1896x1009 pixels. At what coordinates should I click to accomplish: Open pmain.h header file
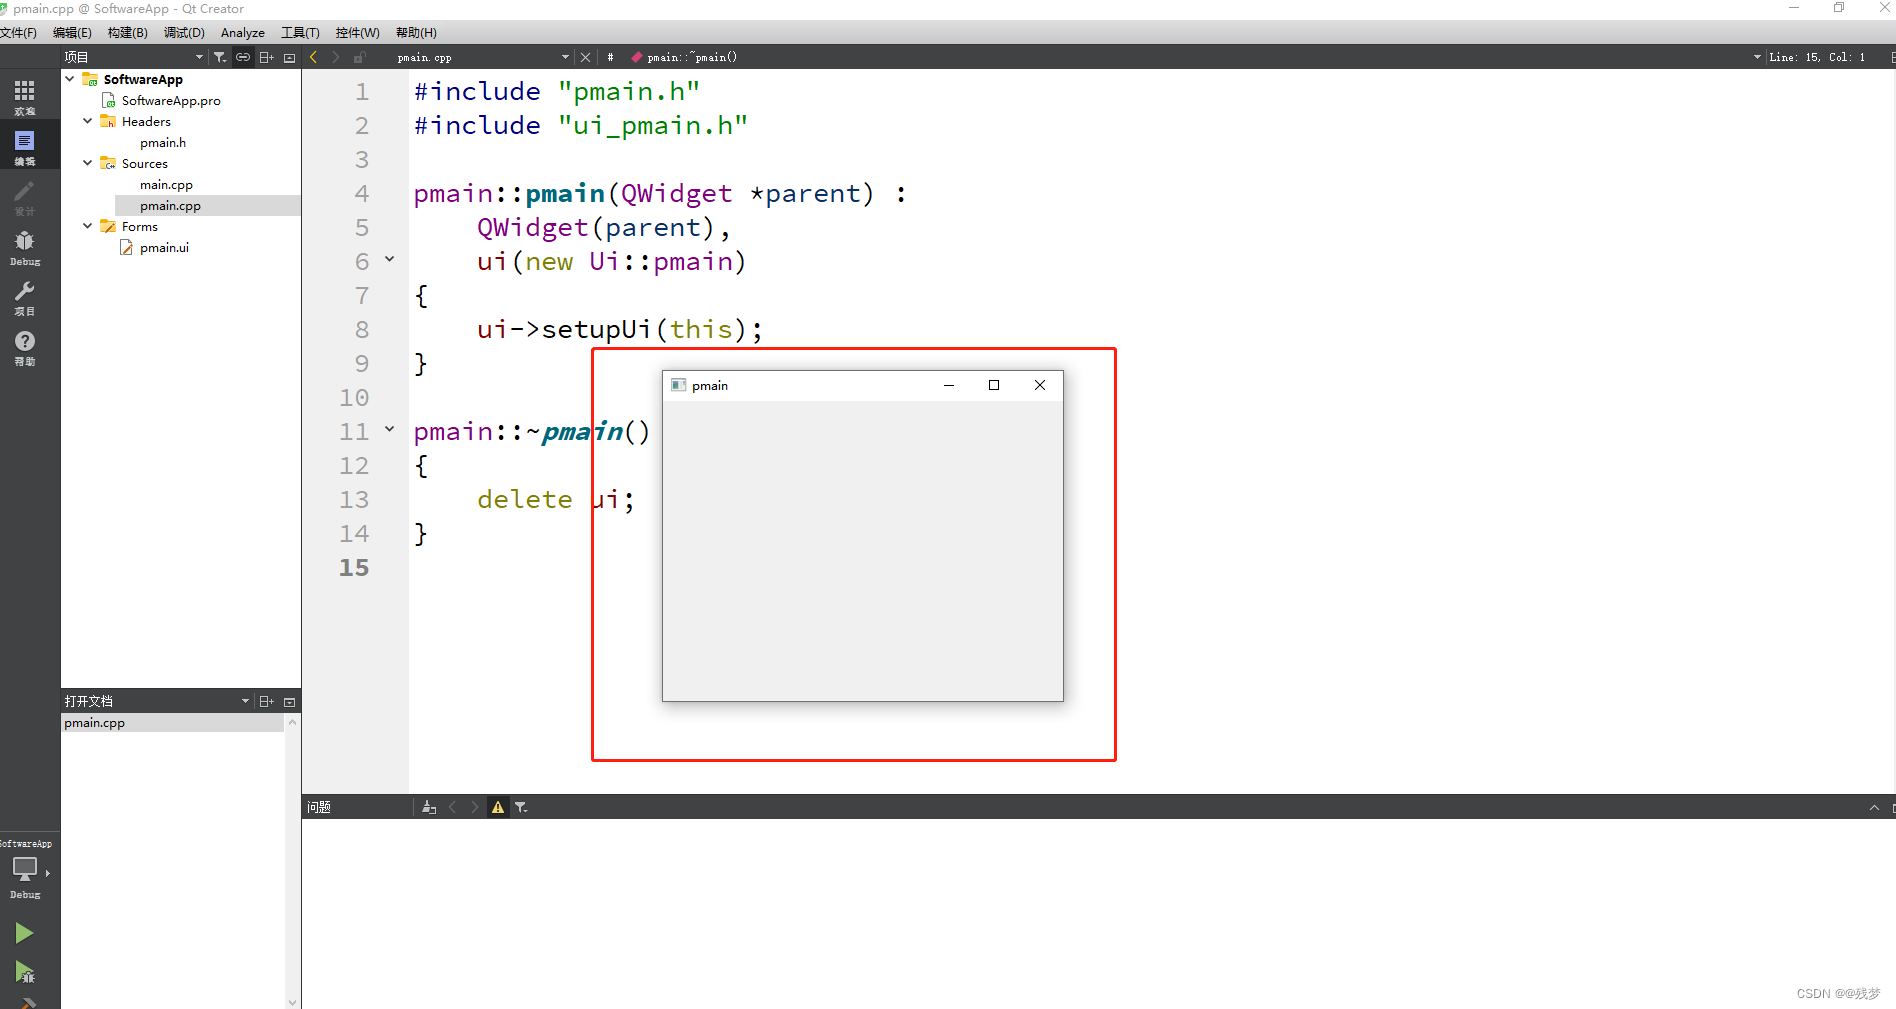point(163,142)
